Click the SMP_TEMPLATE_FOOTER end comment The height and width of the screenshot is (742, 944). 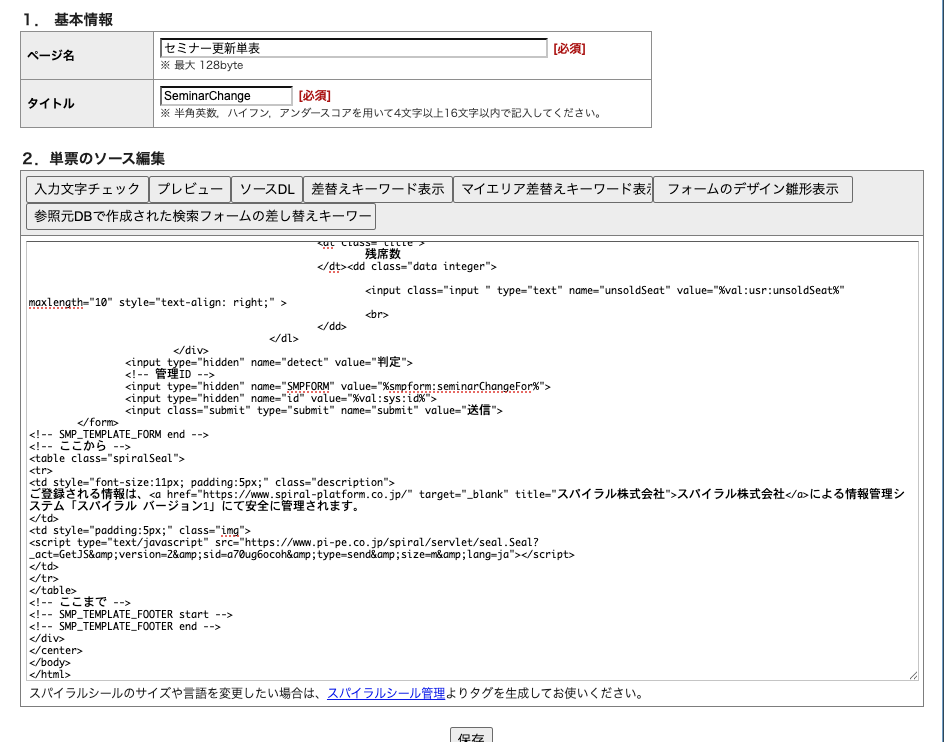[125, 627]
